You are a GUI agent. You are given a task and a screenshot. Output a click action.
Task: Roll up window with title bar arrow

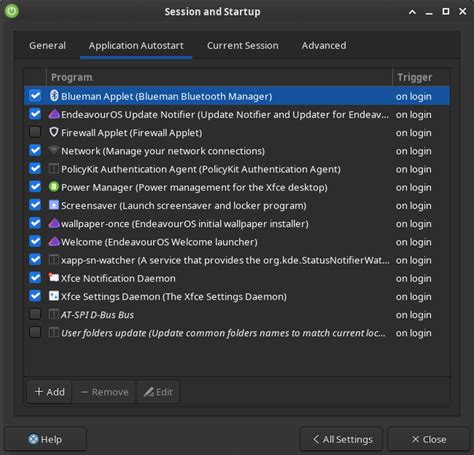coord(412,12)
